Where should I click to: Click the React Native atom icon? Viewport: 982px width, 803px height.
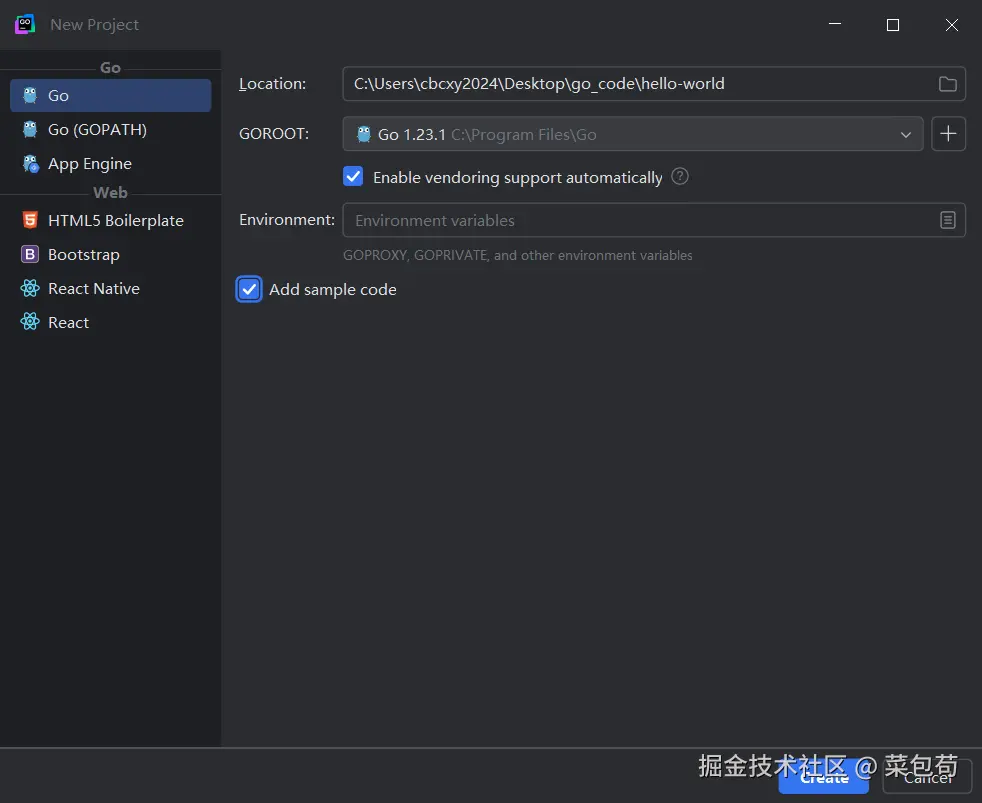click(30, 288)
